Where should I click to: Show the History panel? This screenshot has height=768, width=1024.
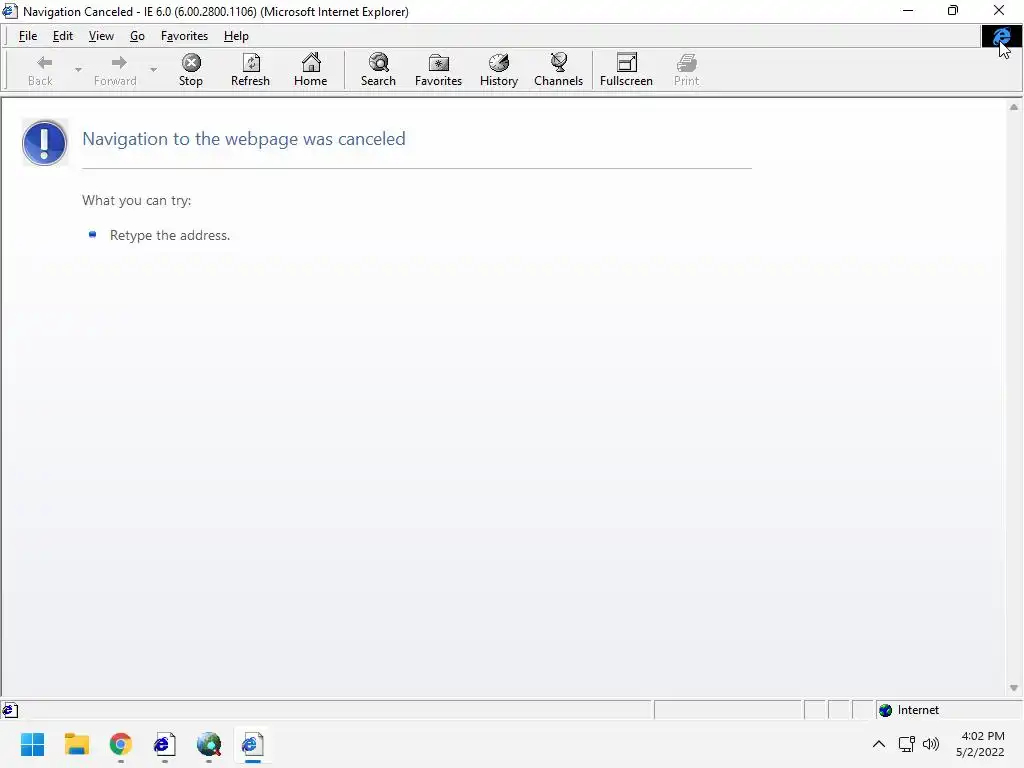499,71
